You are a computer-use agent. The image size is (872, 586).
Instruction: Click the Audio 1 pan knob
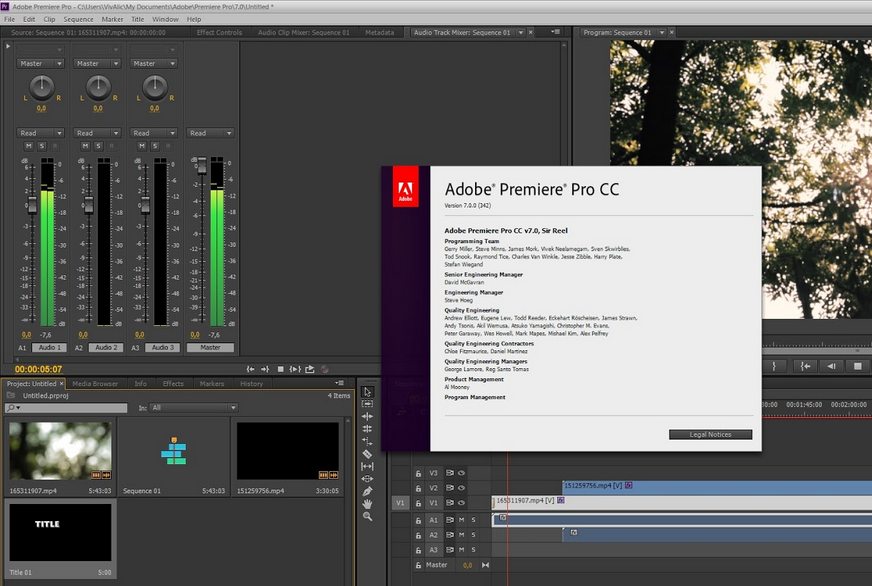click(x=42, y=87)
